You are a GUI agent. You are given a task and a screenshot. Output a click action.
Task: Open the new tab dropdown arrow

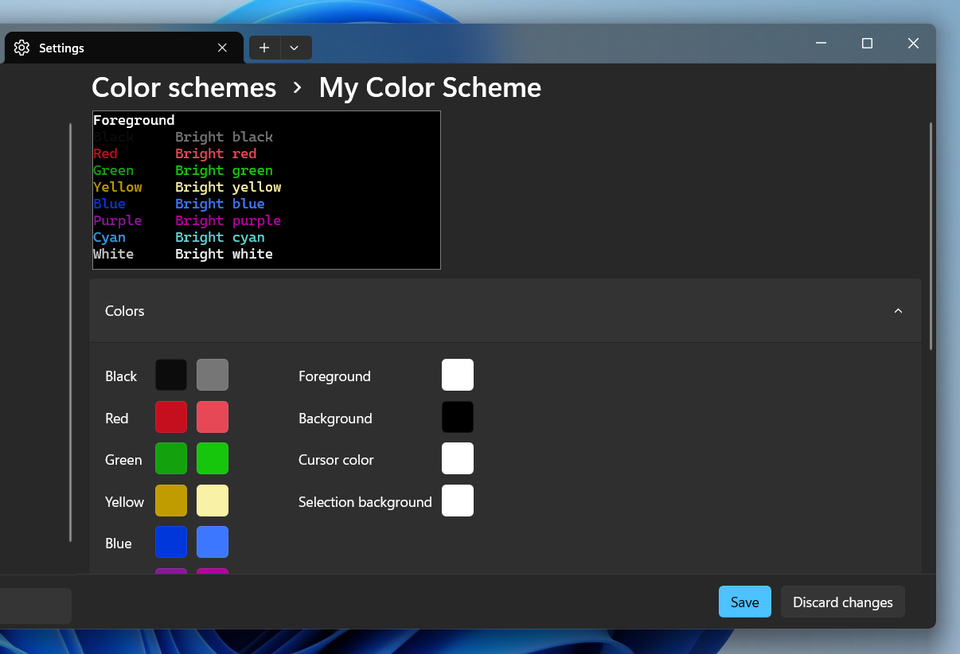tap(294, 47)
